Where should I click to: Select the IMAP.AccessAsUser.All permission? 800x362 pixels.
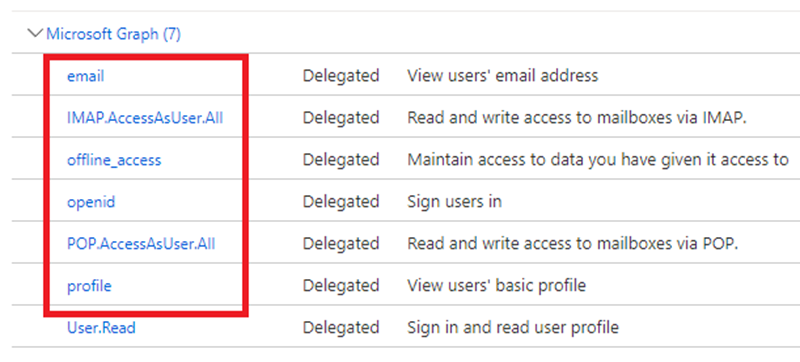[x=145, y=118]
